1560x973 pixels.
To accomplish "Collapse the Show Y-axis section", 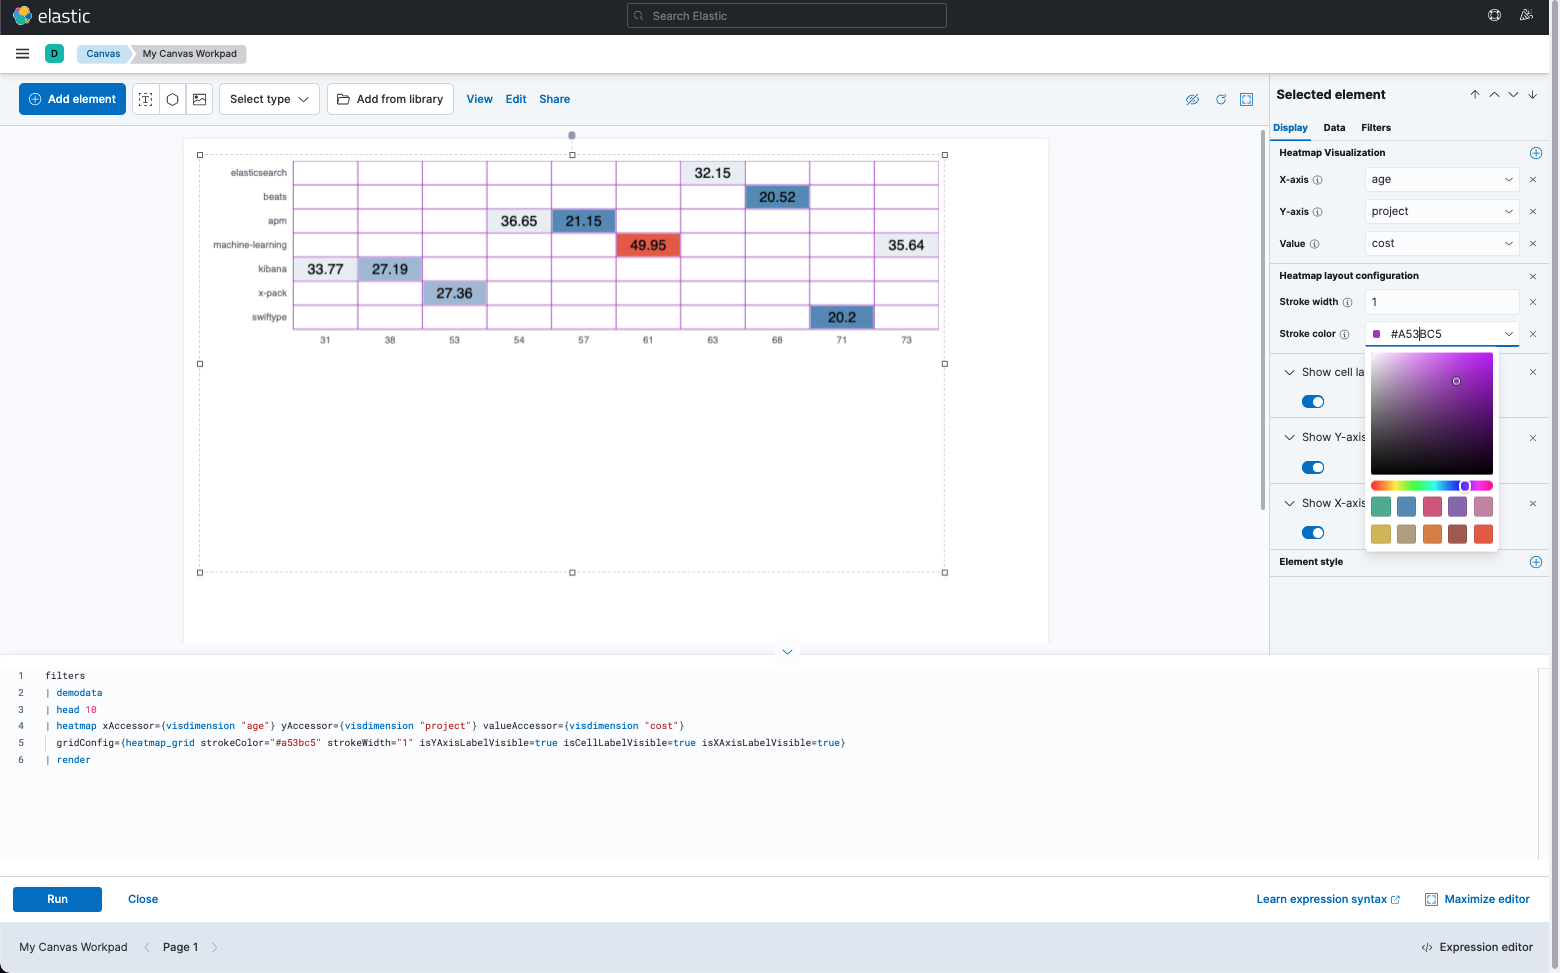I will [1289, 437].
